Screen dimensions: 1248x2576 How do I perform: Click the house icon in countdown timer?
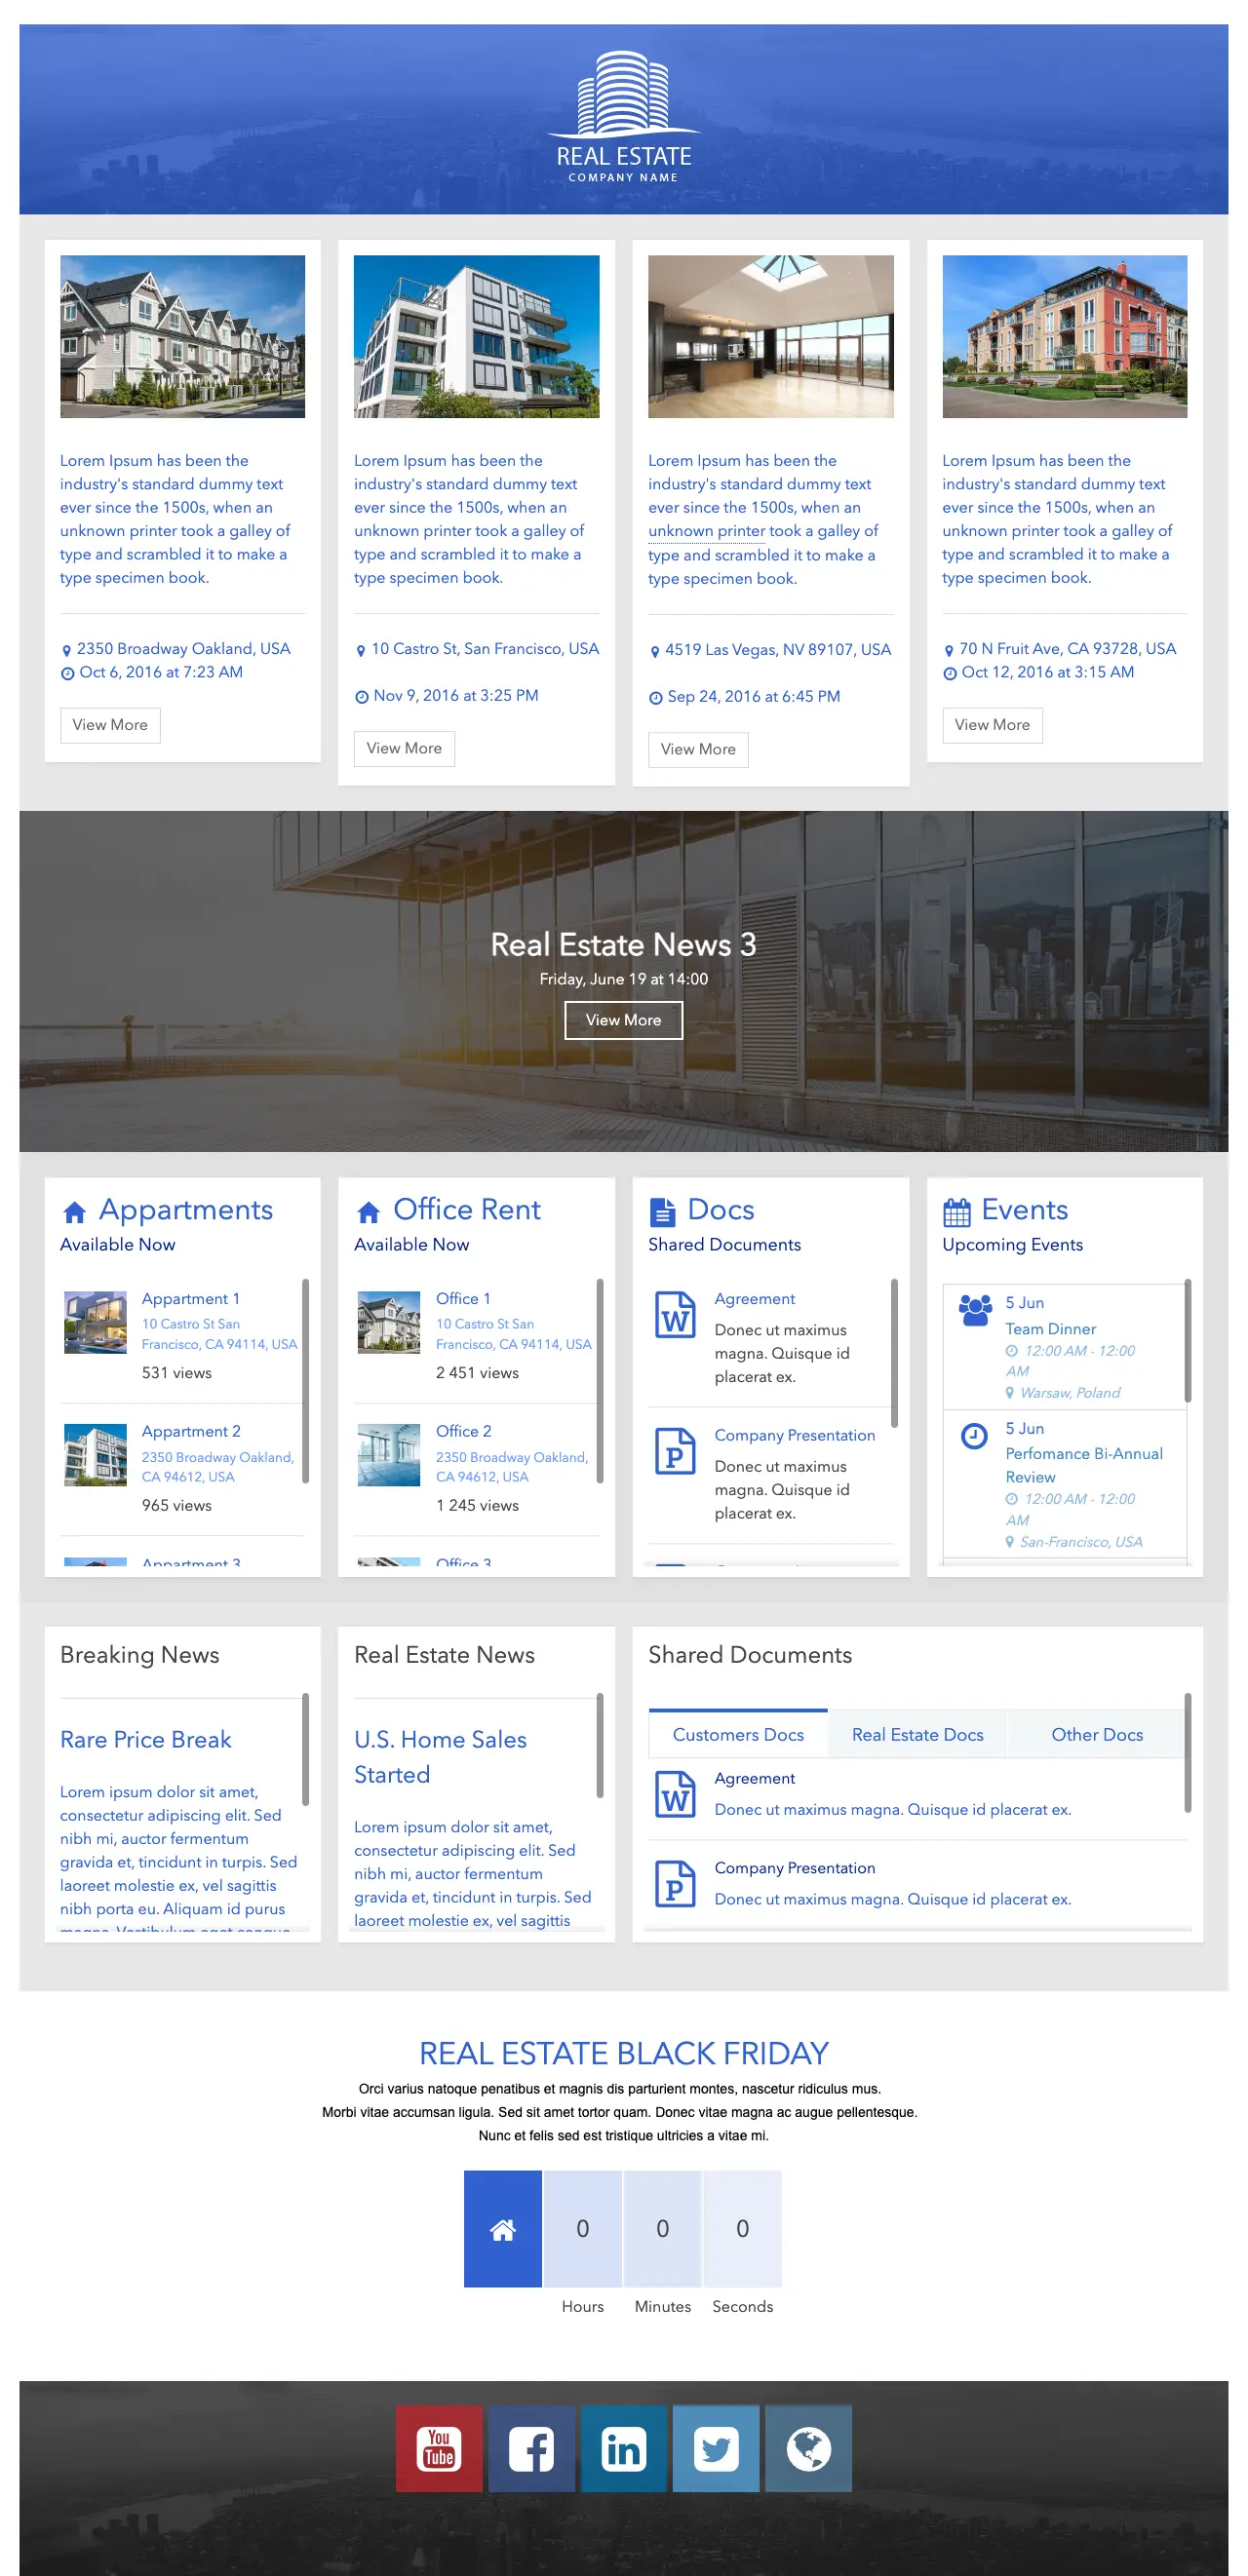[x=502, y=2228]
